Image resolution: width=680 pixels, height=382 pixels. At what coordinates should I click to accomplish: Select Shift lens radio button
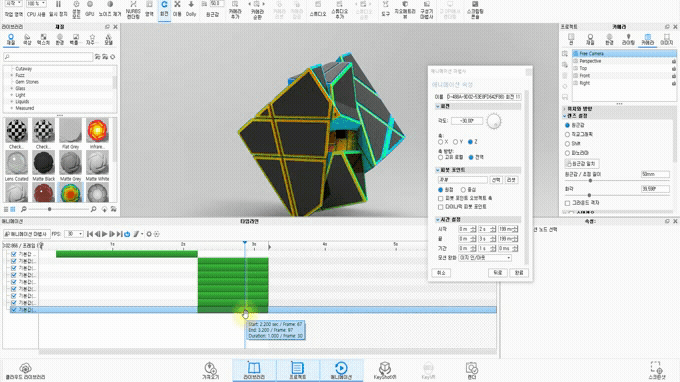pos(567,144)
